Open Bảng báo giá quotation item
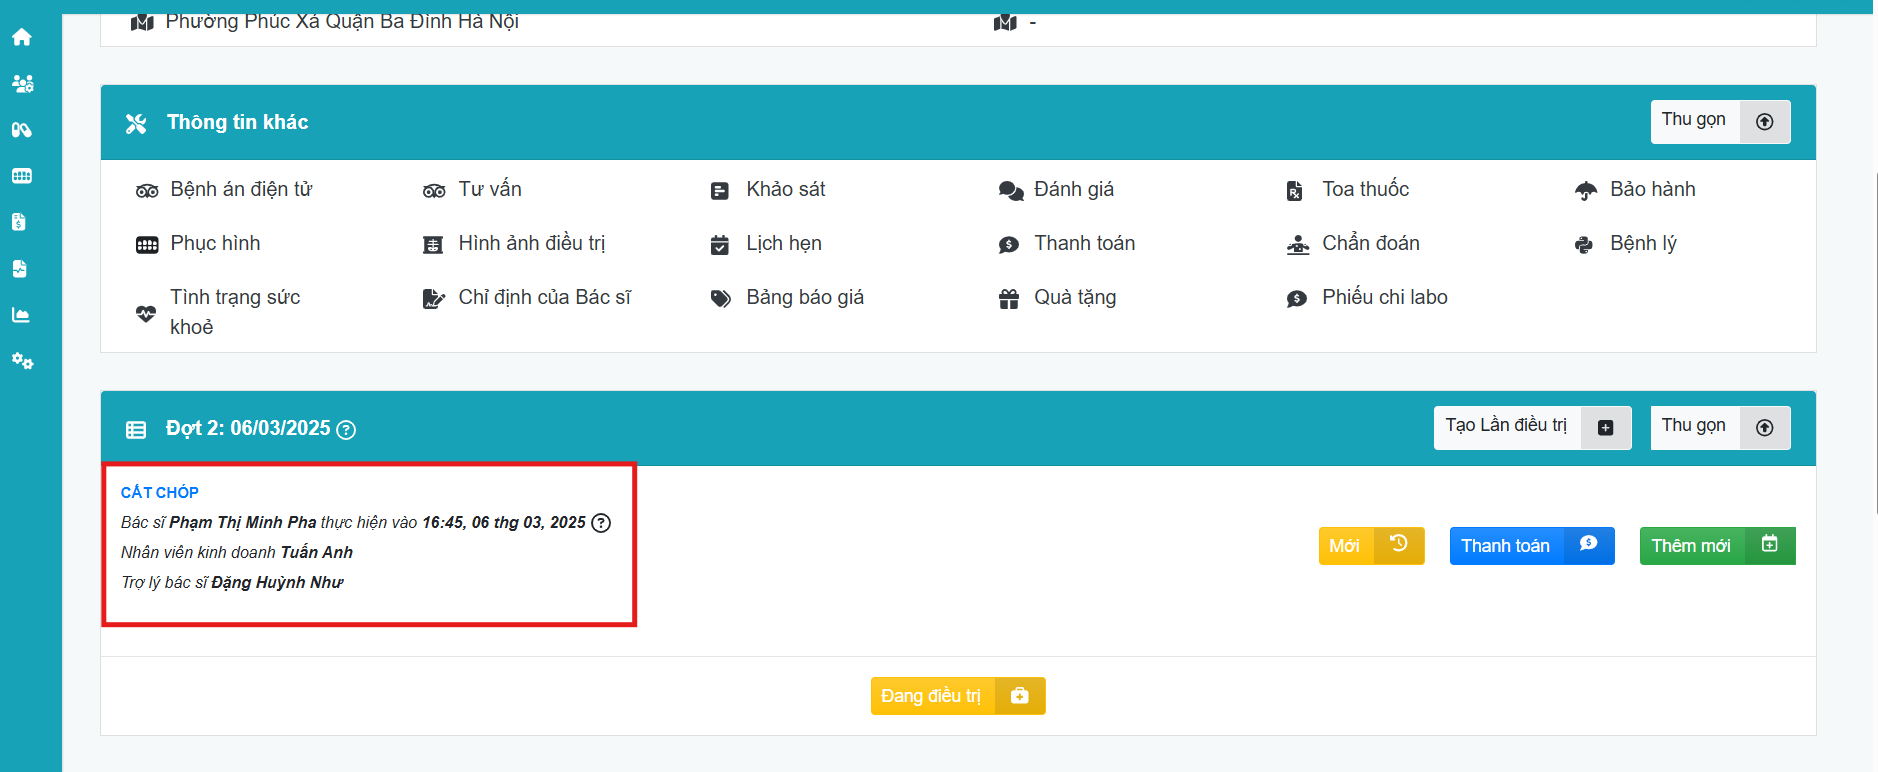1878x772 pixels. (804, 298)
